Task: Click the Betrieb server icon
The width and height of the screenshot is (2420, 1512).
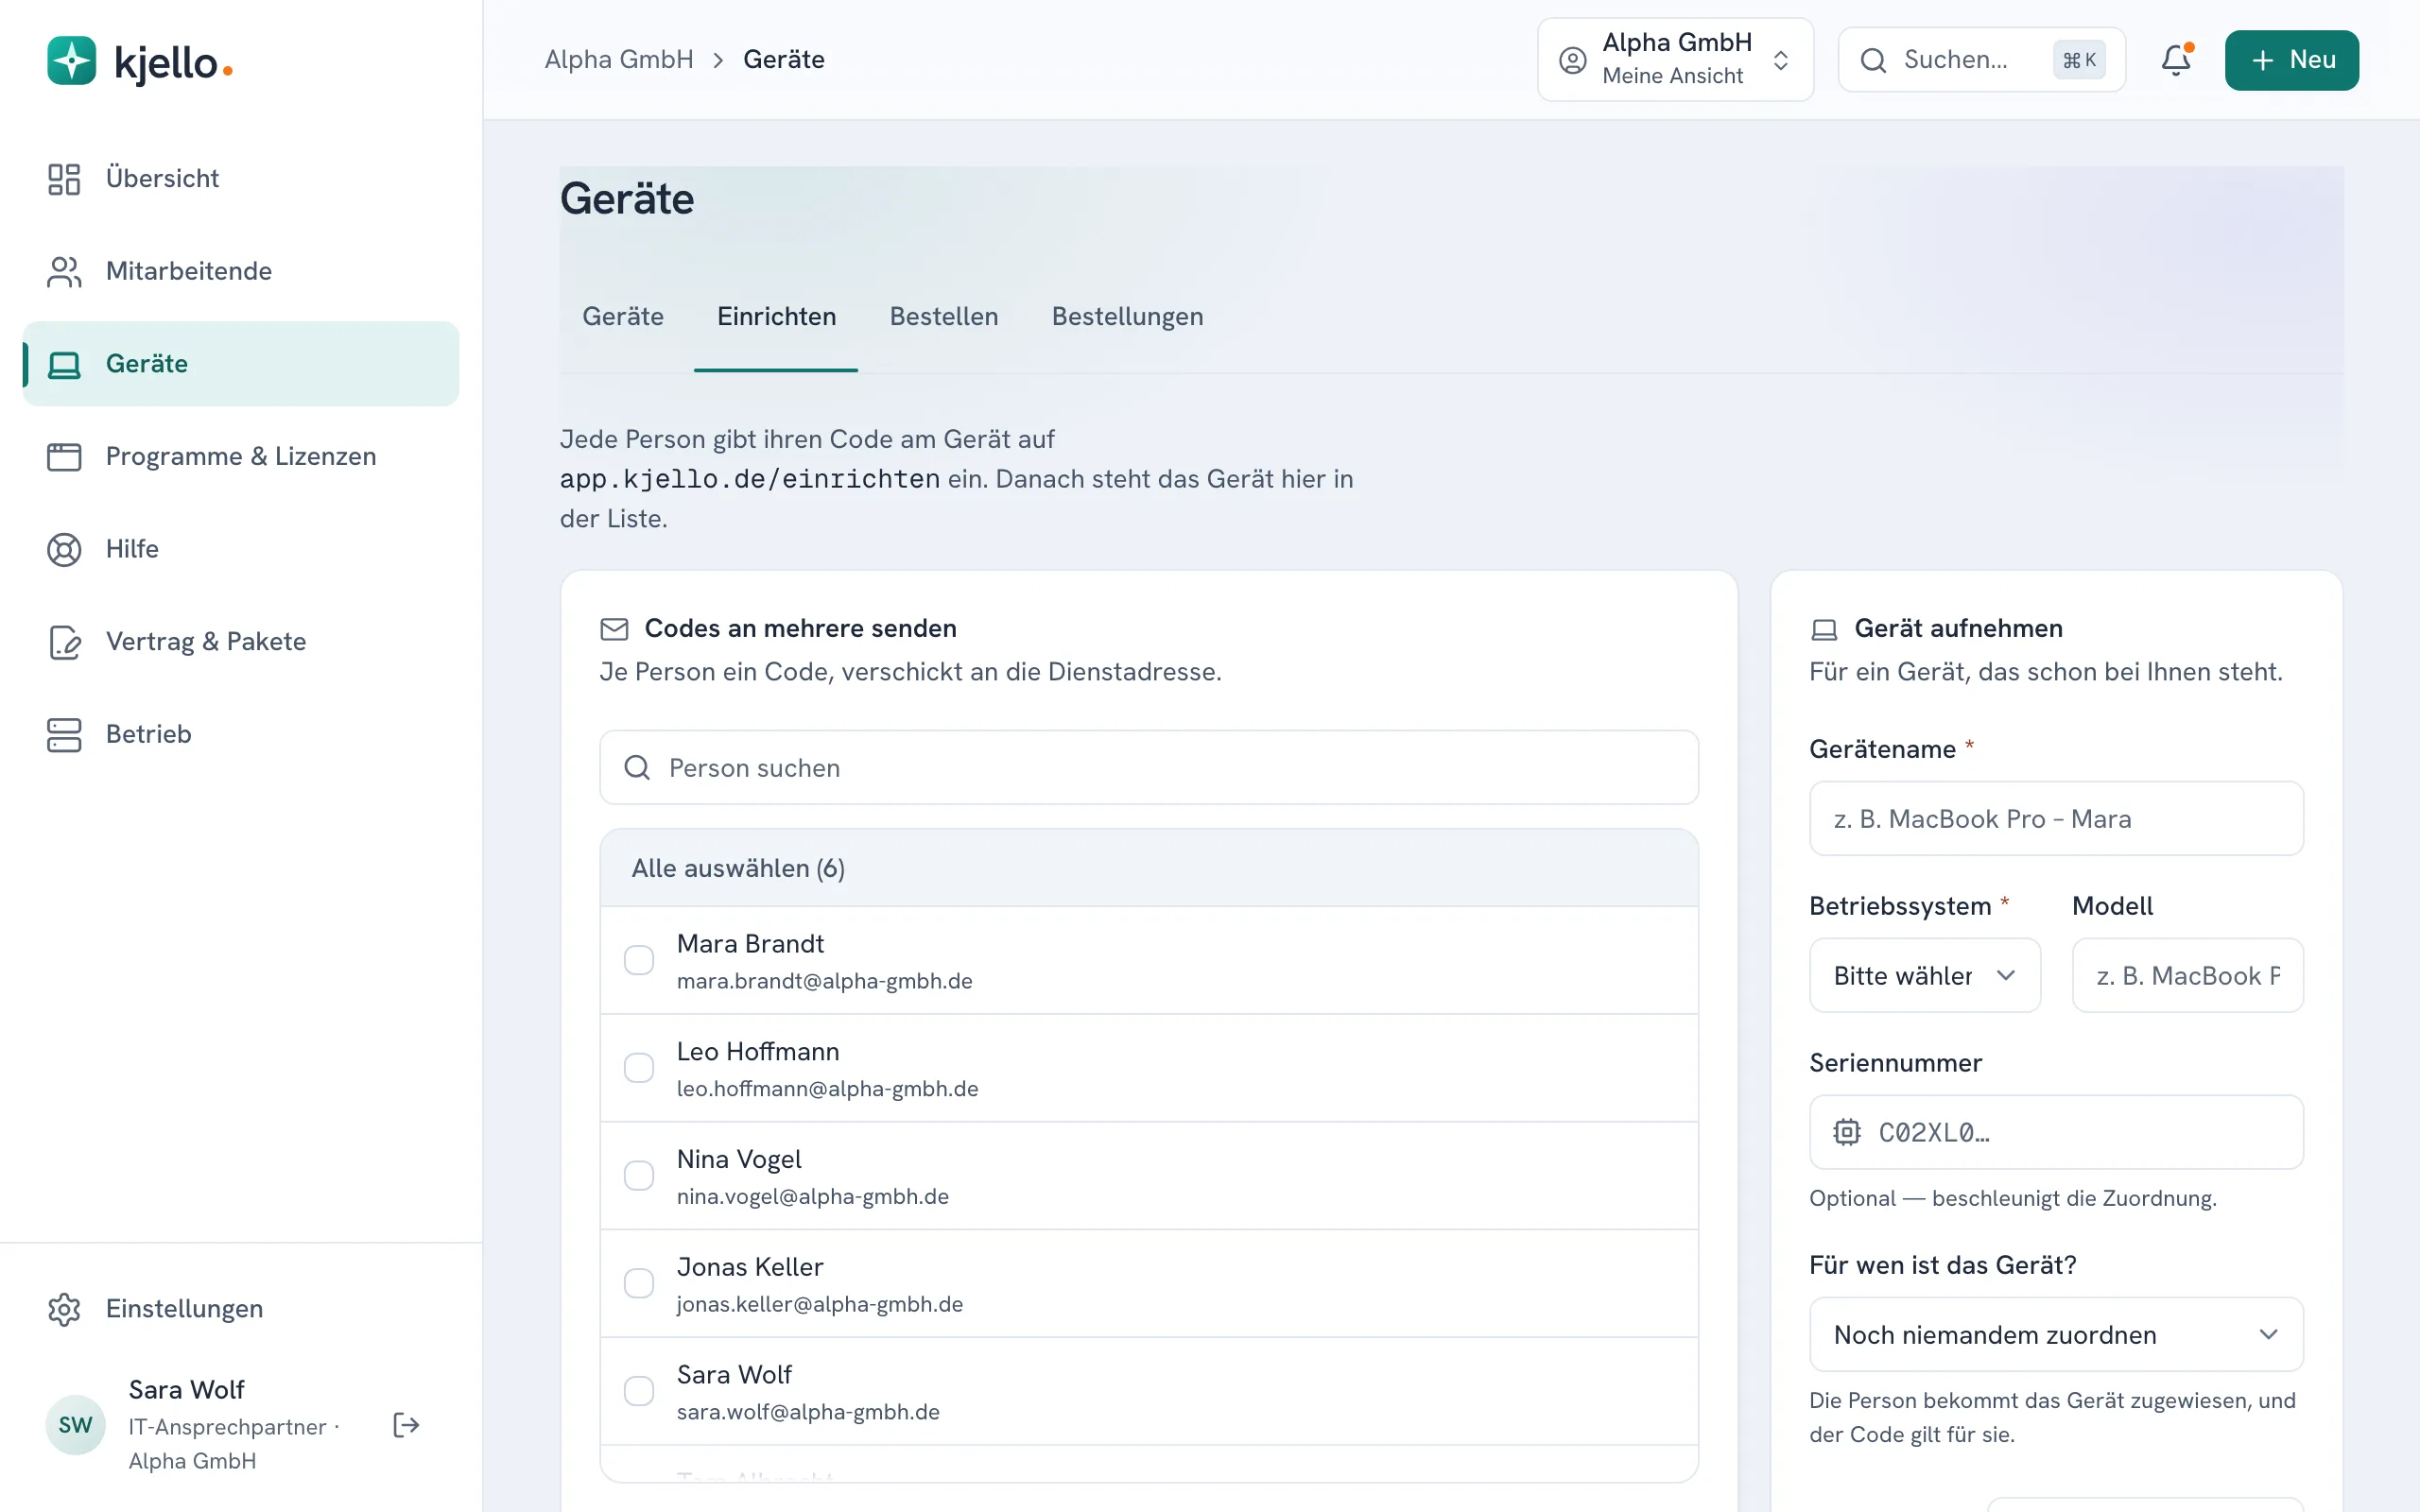Action: click(x=64, y=735)
